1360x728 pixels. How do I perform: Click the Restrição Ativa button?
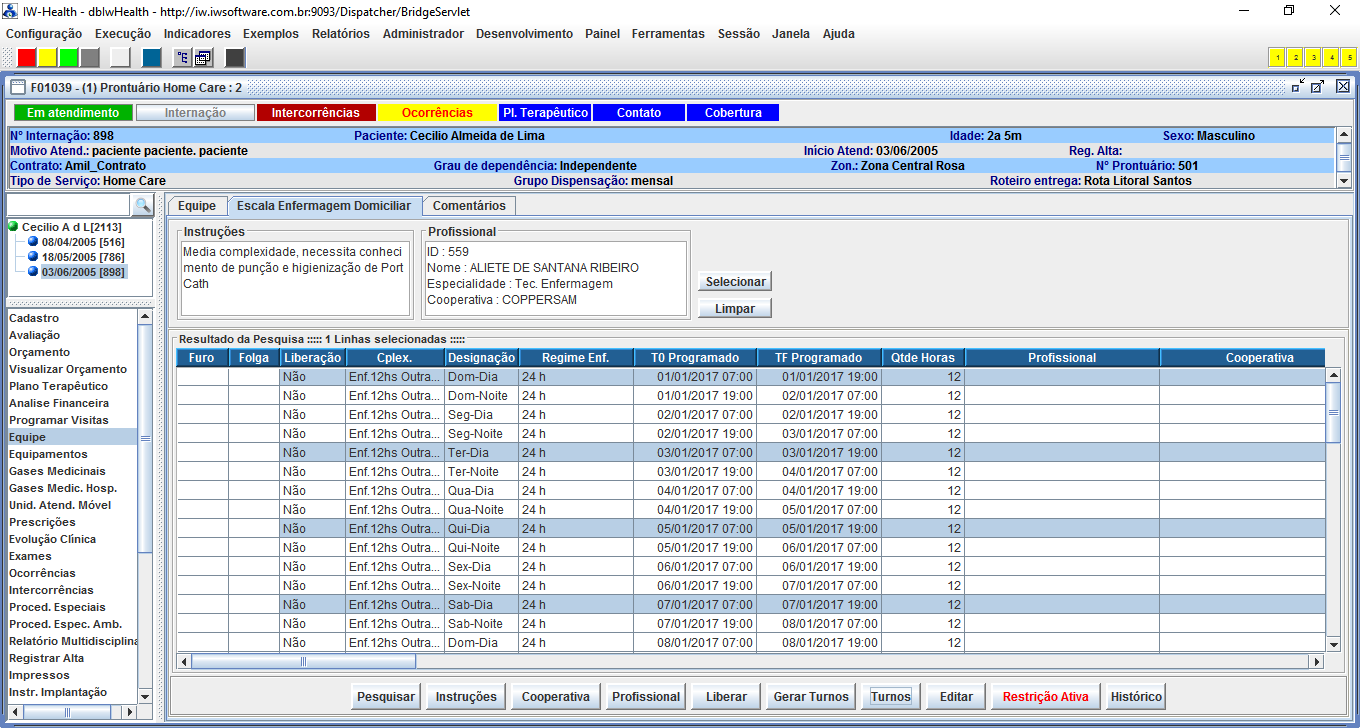tap(1045, 697)
